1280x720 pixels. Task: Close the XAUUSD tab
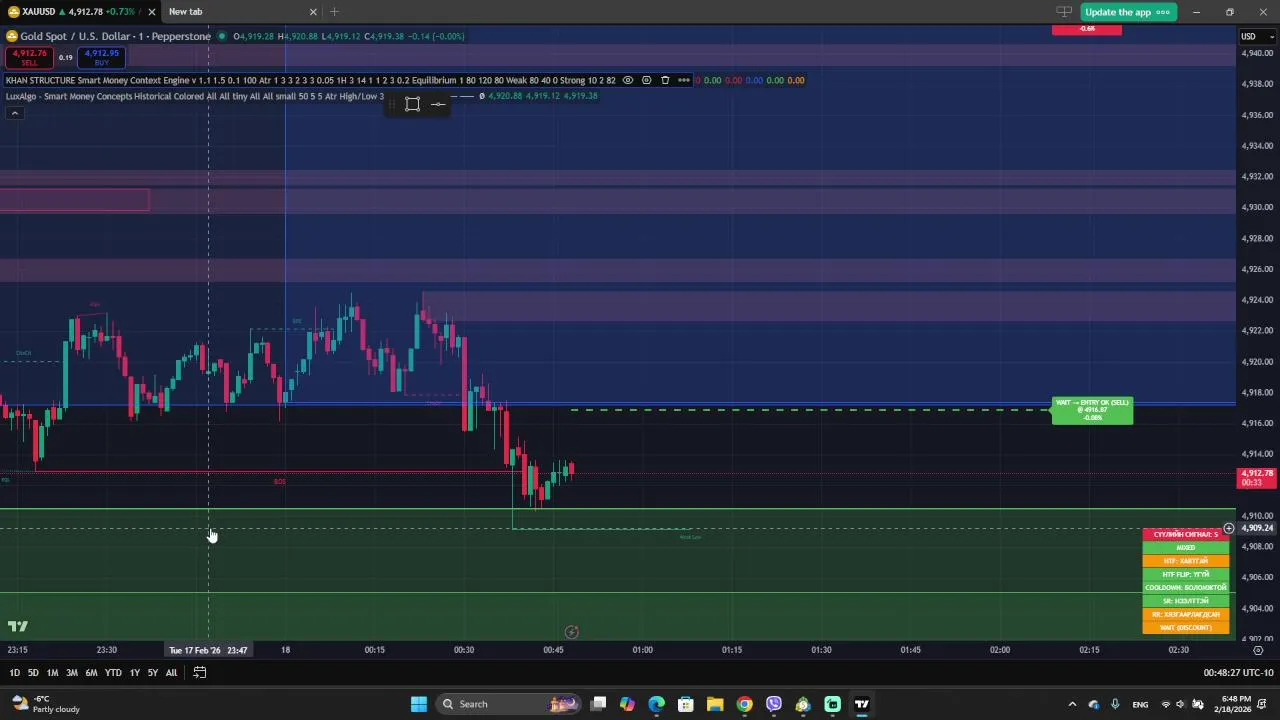pyautogui.click(x=151, y=12)
